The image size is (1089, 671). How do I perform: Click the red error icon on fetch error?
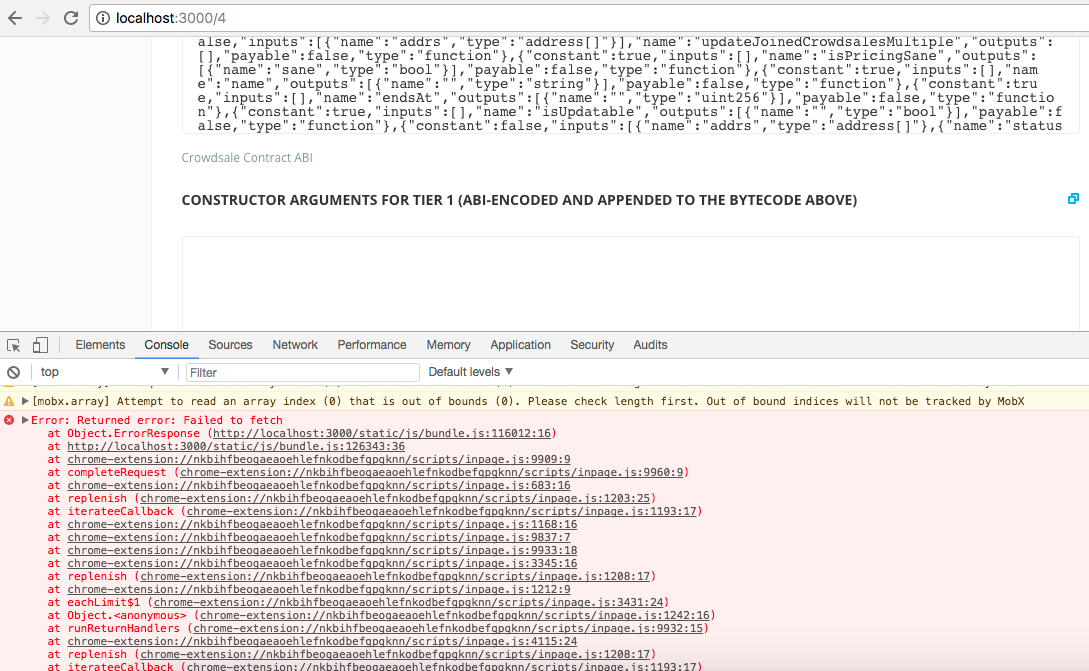pyautogui.click(x=9, y=420)
